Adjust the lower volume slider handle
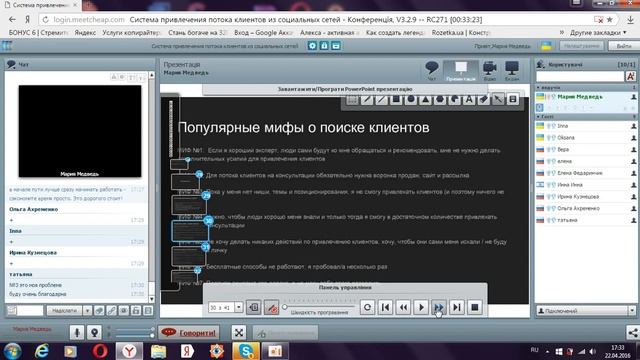This screenshot has height=360, width=640. tap(152, 336)
